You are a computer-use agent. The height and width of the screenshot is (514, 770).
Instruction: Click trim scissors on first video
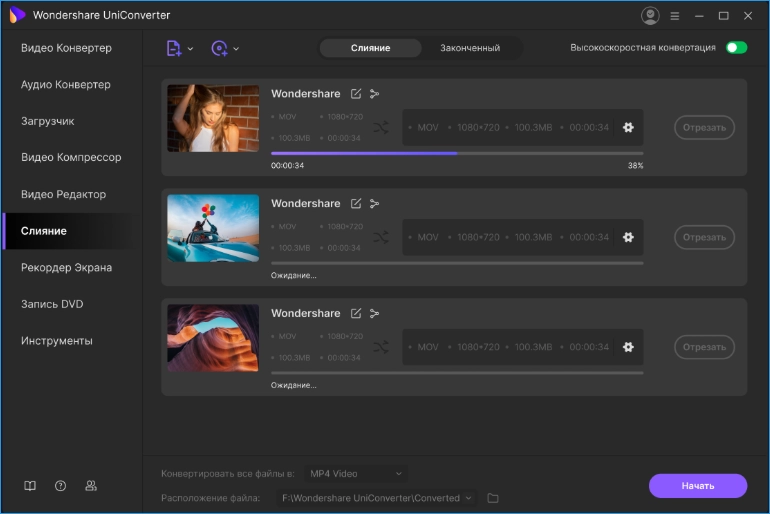coord(374,94)
